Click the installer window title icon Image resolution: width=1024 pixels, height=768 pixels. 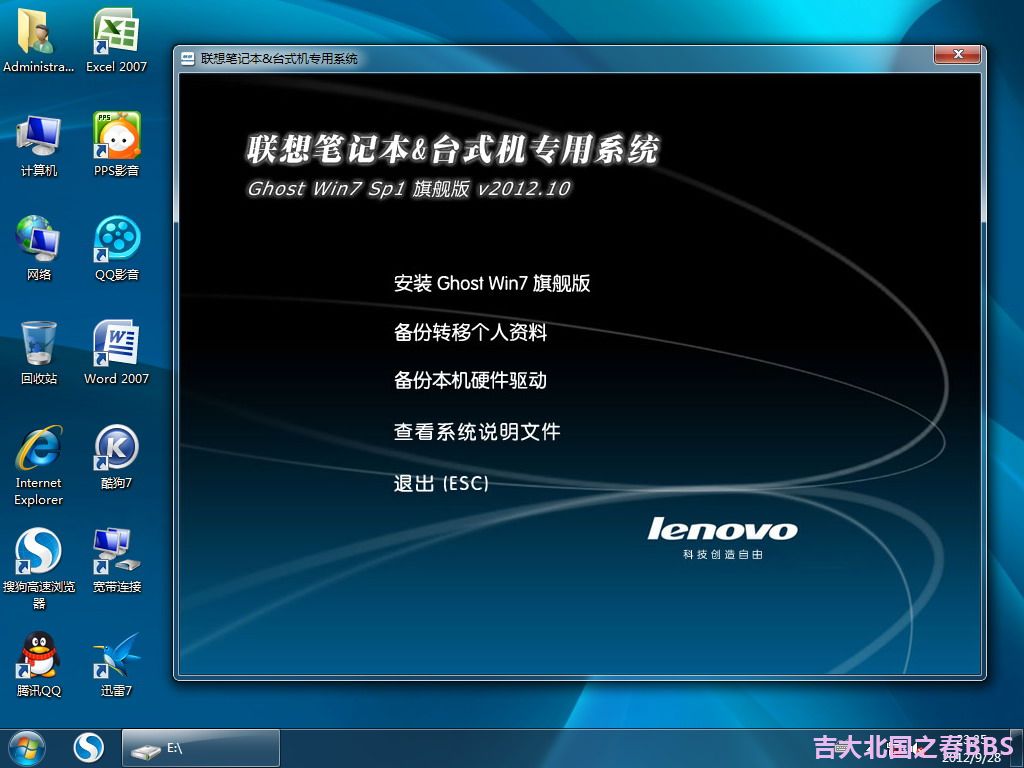point(187,59)
